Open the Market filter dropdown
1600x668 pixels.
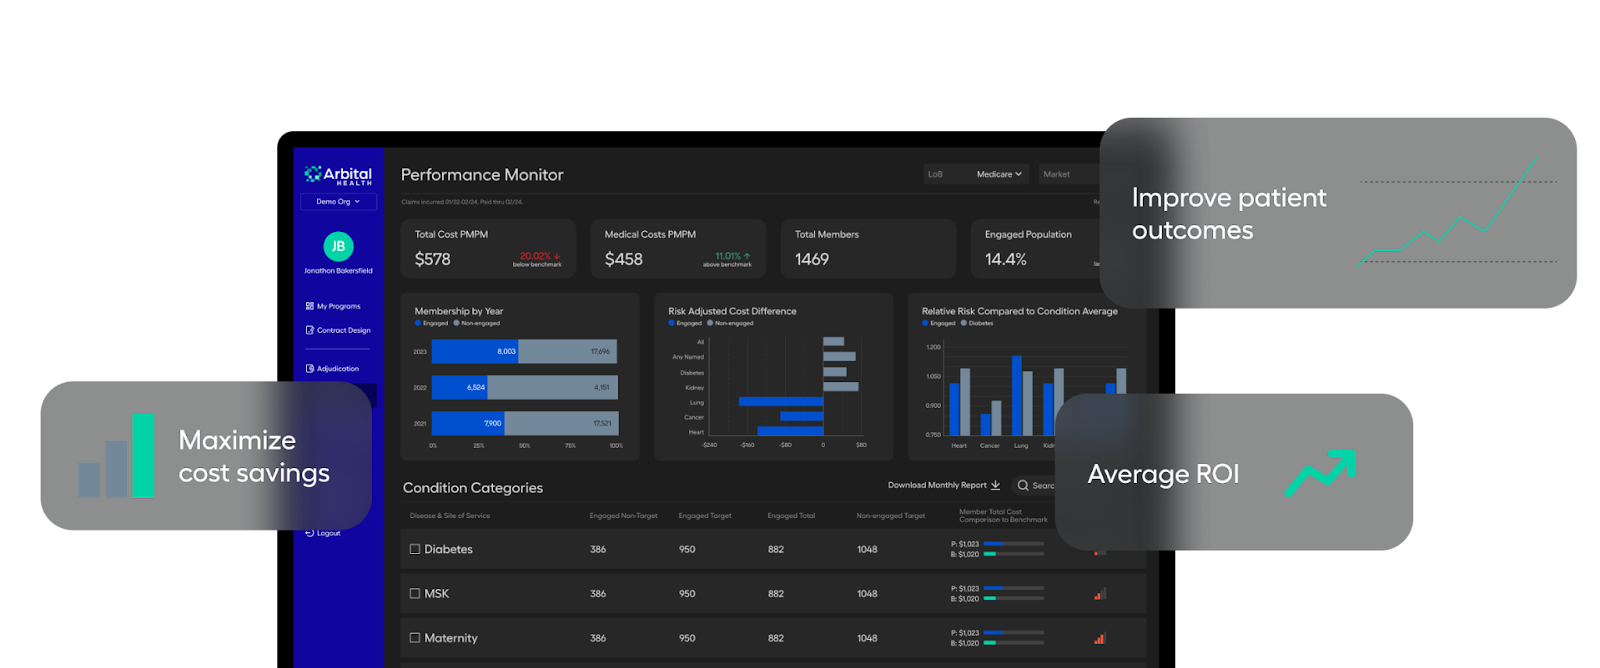[1069, 174]
